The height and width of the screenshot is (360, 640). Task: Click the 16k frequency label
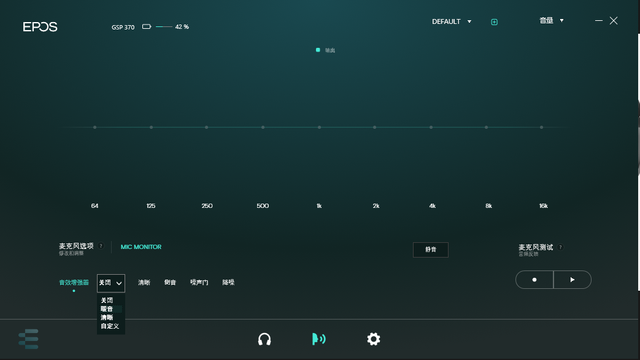[x=543, y=206]
